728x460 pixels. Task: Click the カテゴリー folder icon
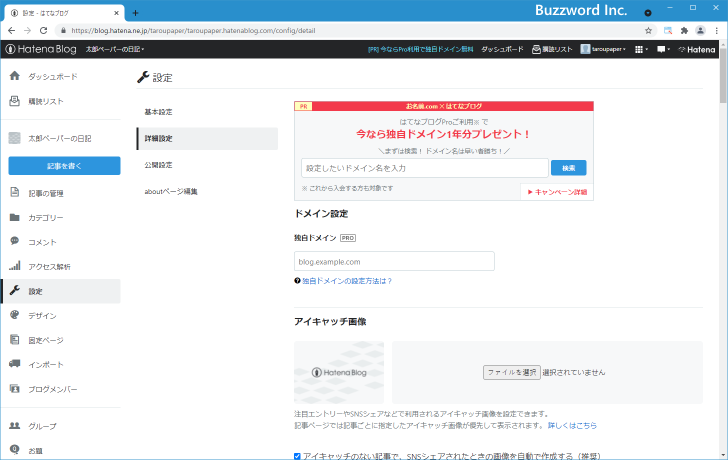15,217
